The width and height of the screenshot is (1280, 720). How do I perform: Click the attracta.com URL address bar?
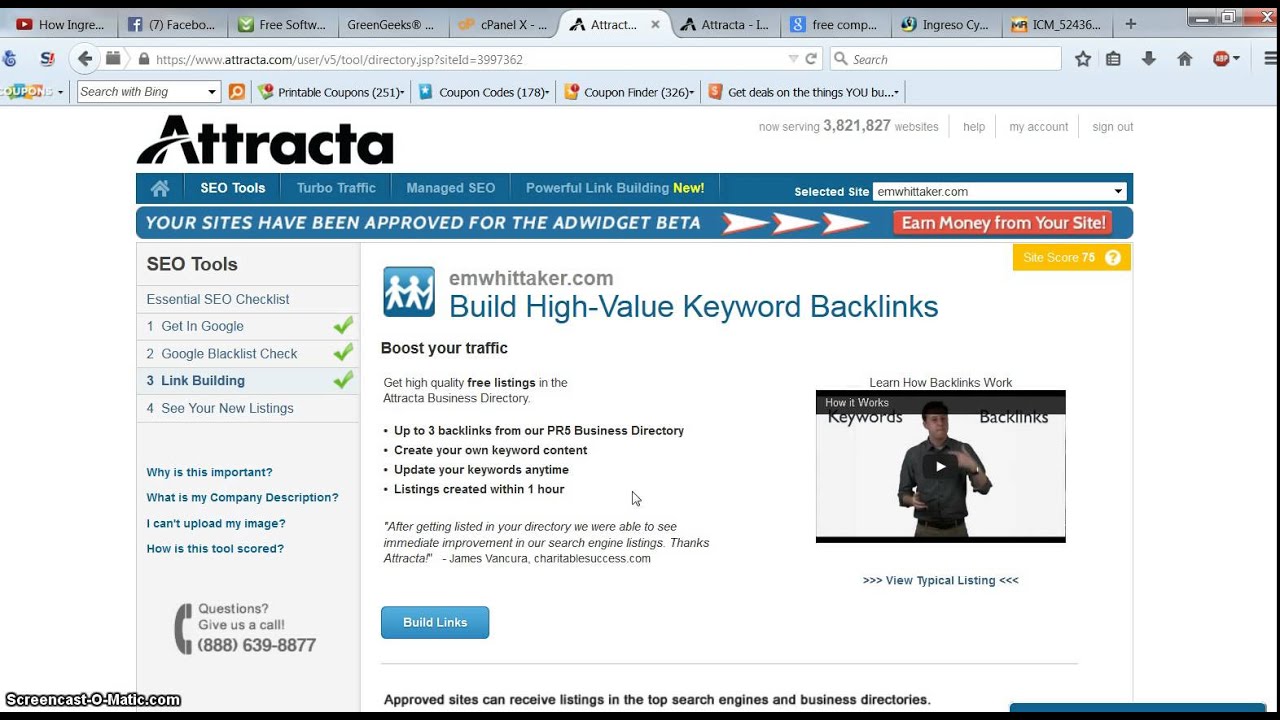[x=470, y=59]
